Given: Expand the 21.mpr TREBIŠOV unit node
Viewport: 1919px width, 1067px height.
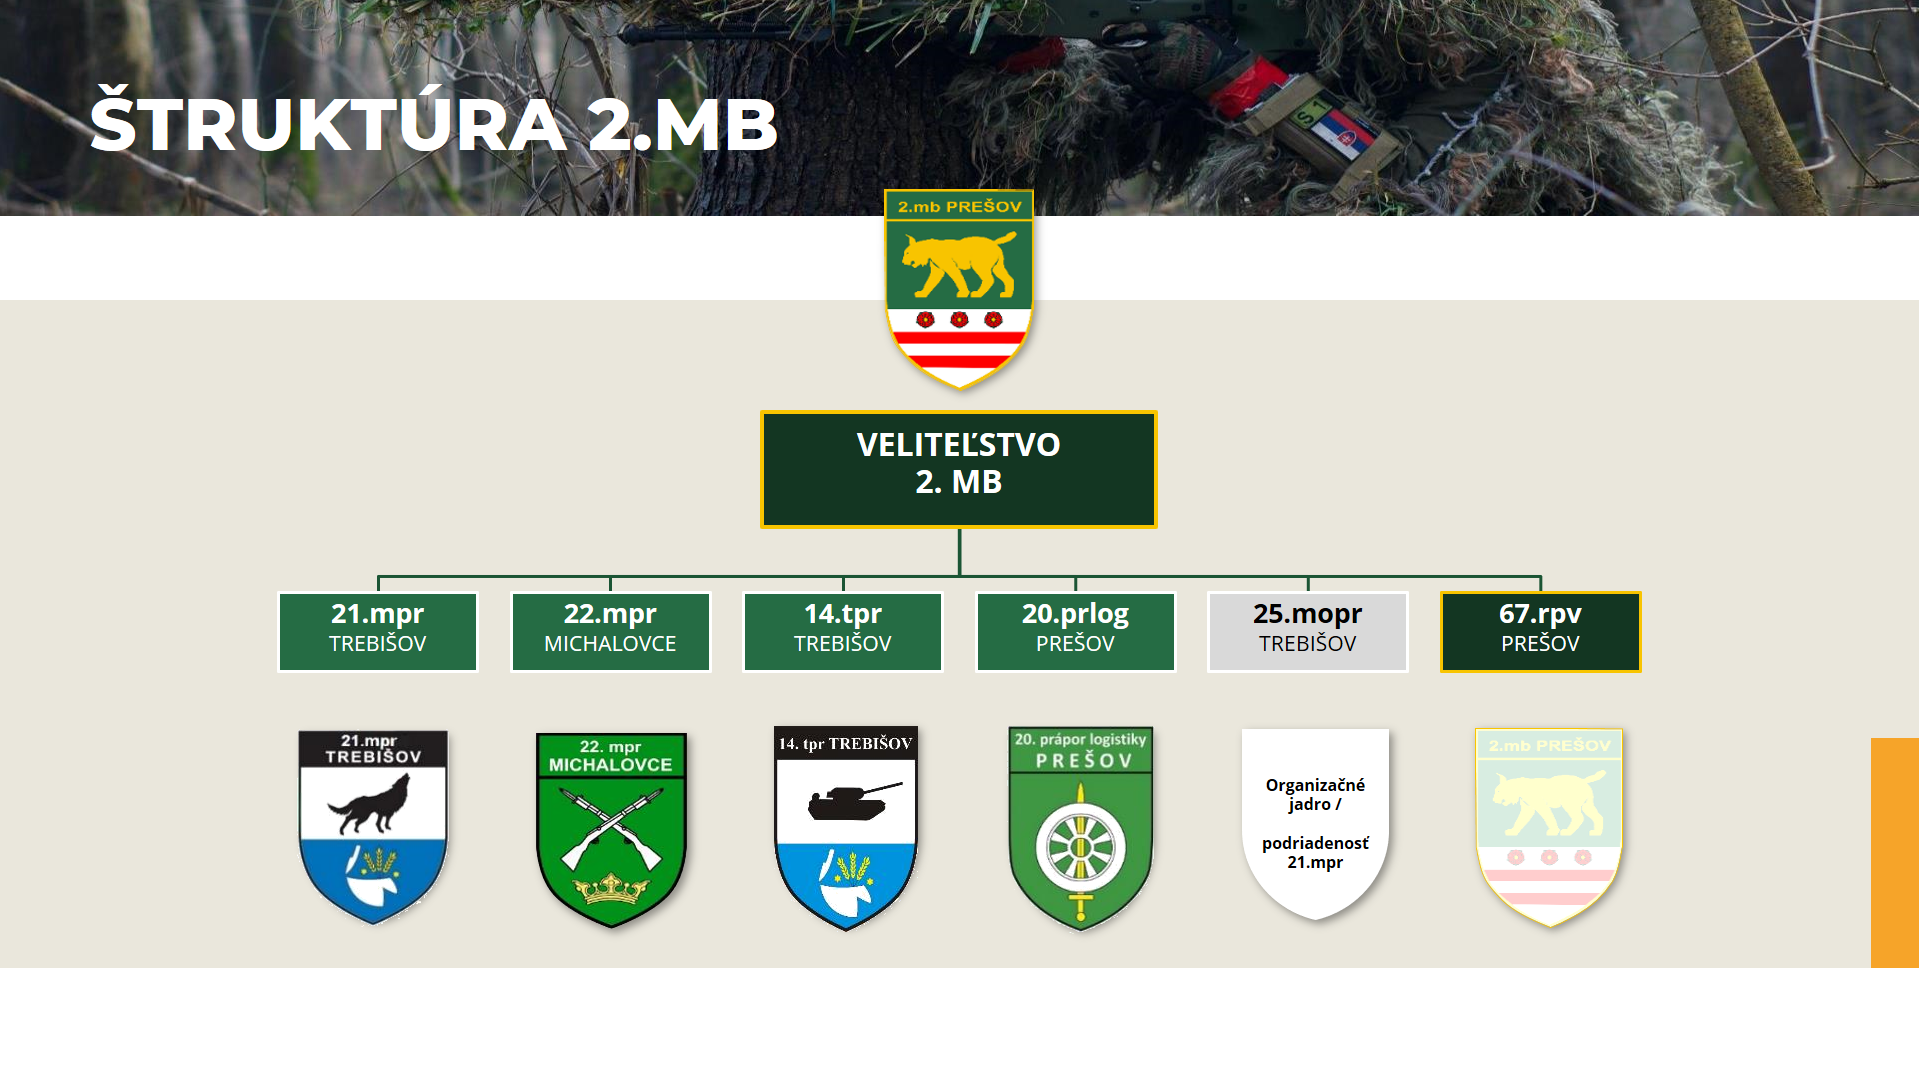Looking at the screenshot, I should click(378, 631).
